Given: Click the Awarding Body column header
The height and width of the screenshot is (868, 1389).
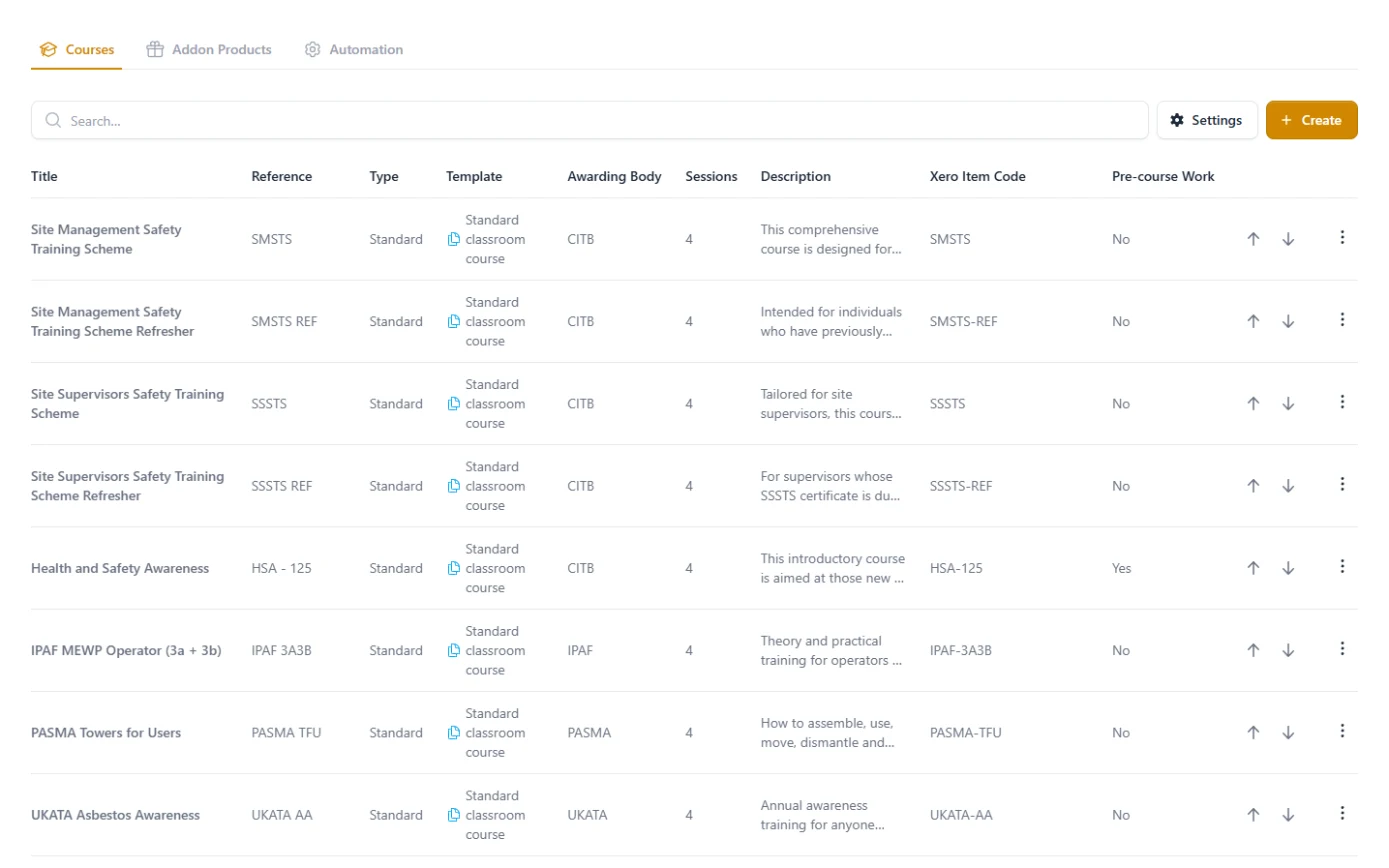Looking at the screenshot, I should tap(614, 176).
